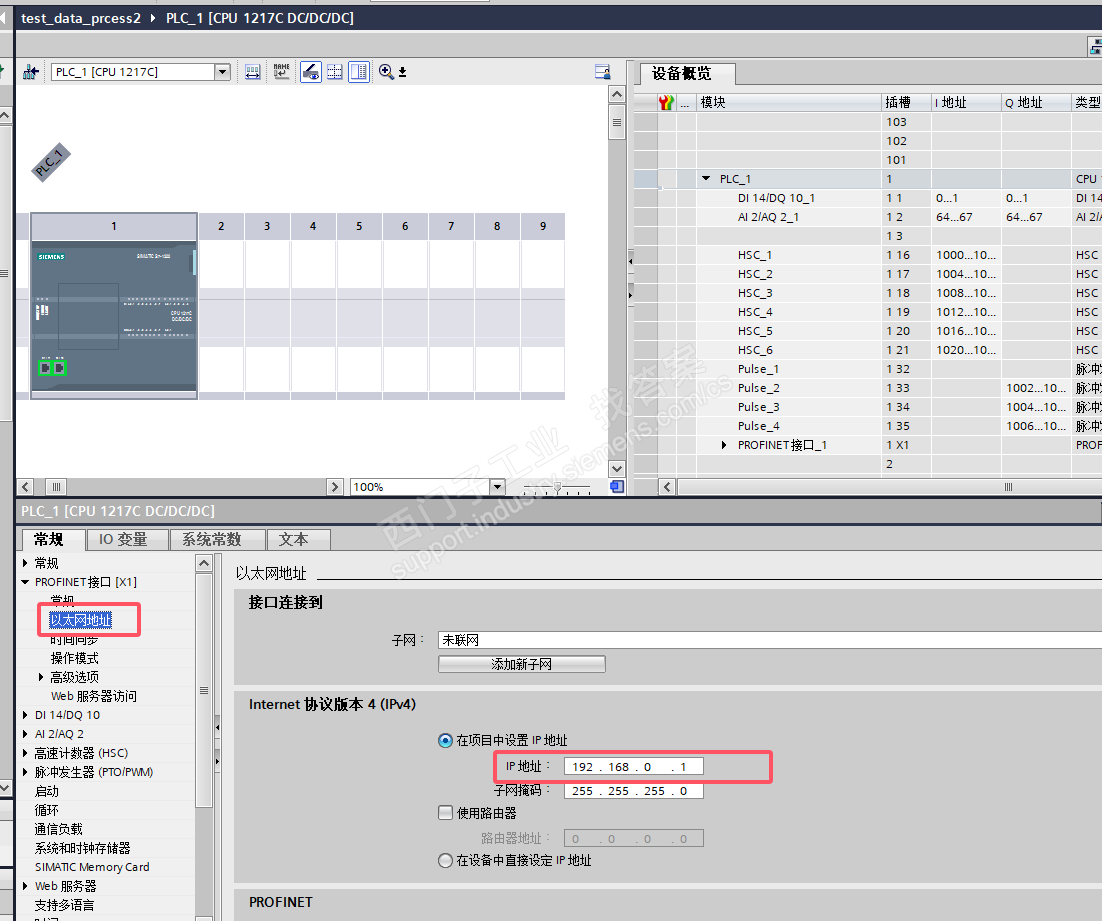Select Web 服务器访问 in the tree

coord(93,696)
